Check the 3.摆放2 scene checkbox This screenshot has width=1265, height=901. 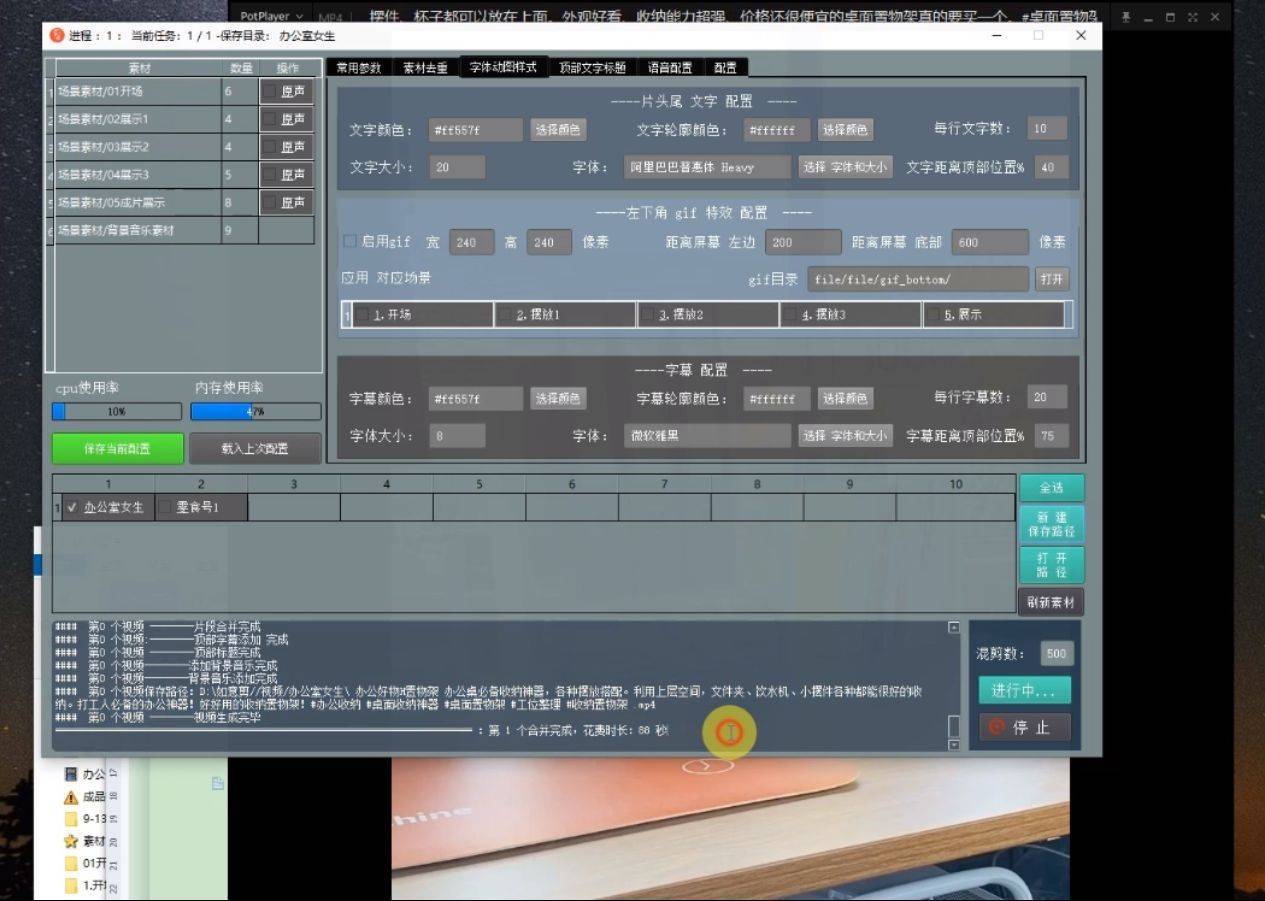pyautogui.click(x=648, y=314)
